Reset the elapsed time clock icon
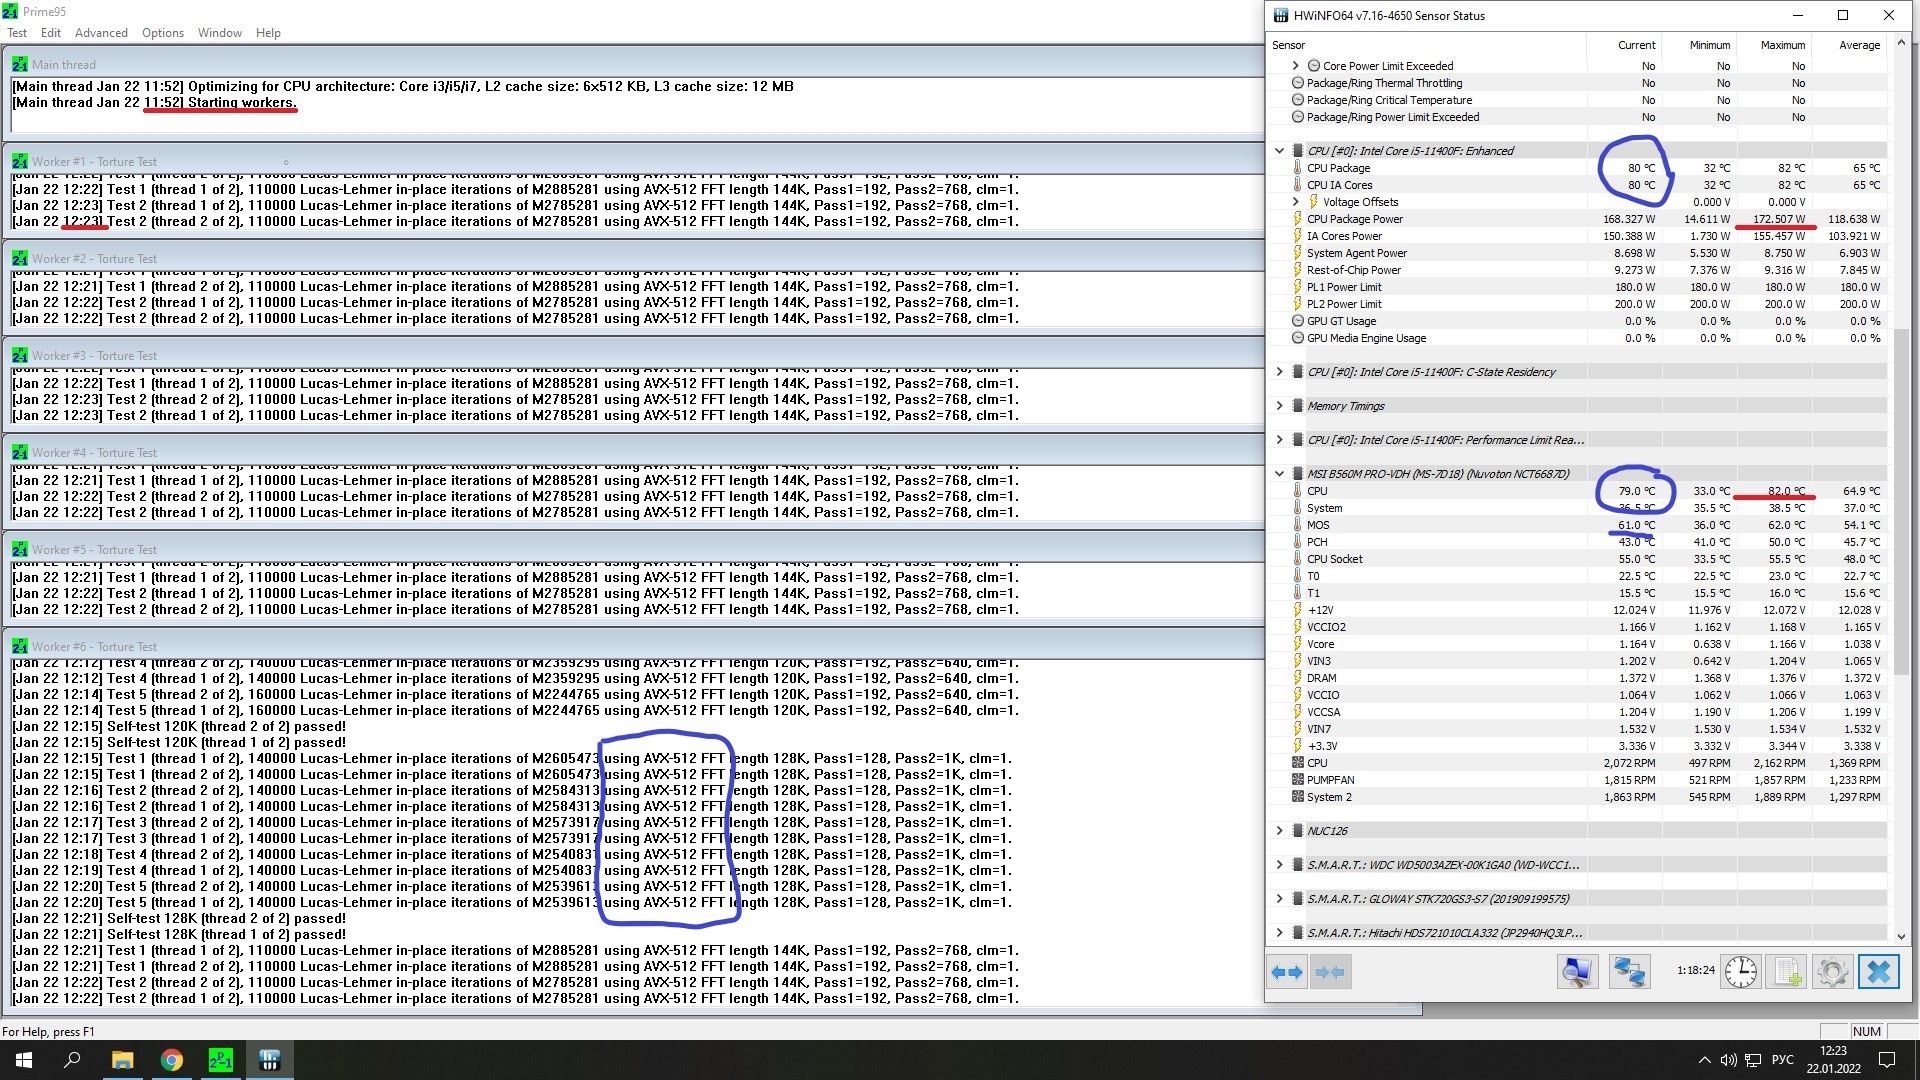The height and width of the screenshot is (1080, 1920). pyautogui.click(x=1741, y=972)
